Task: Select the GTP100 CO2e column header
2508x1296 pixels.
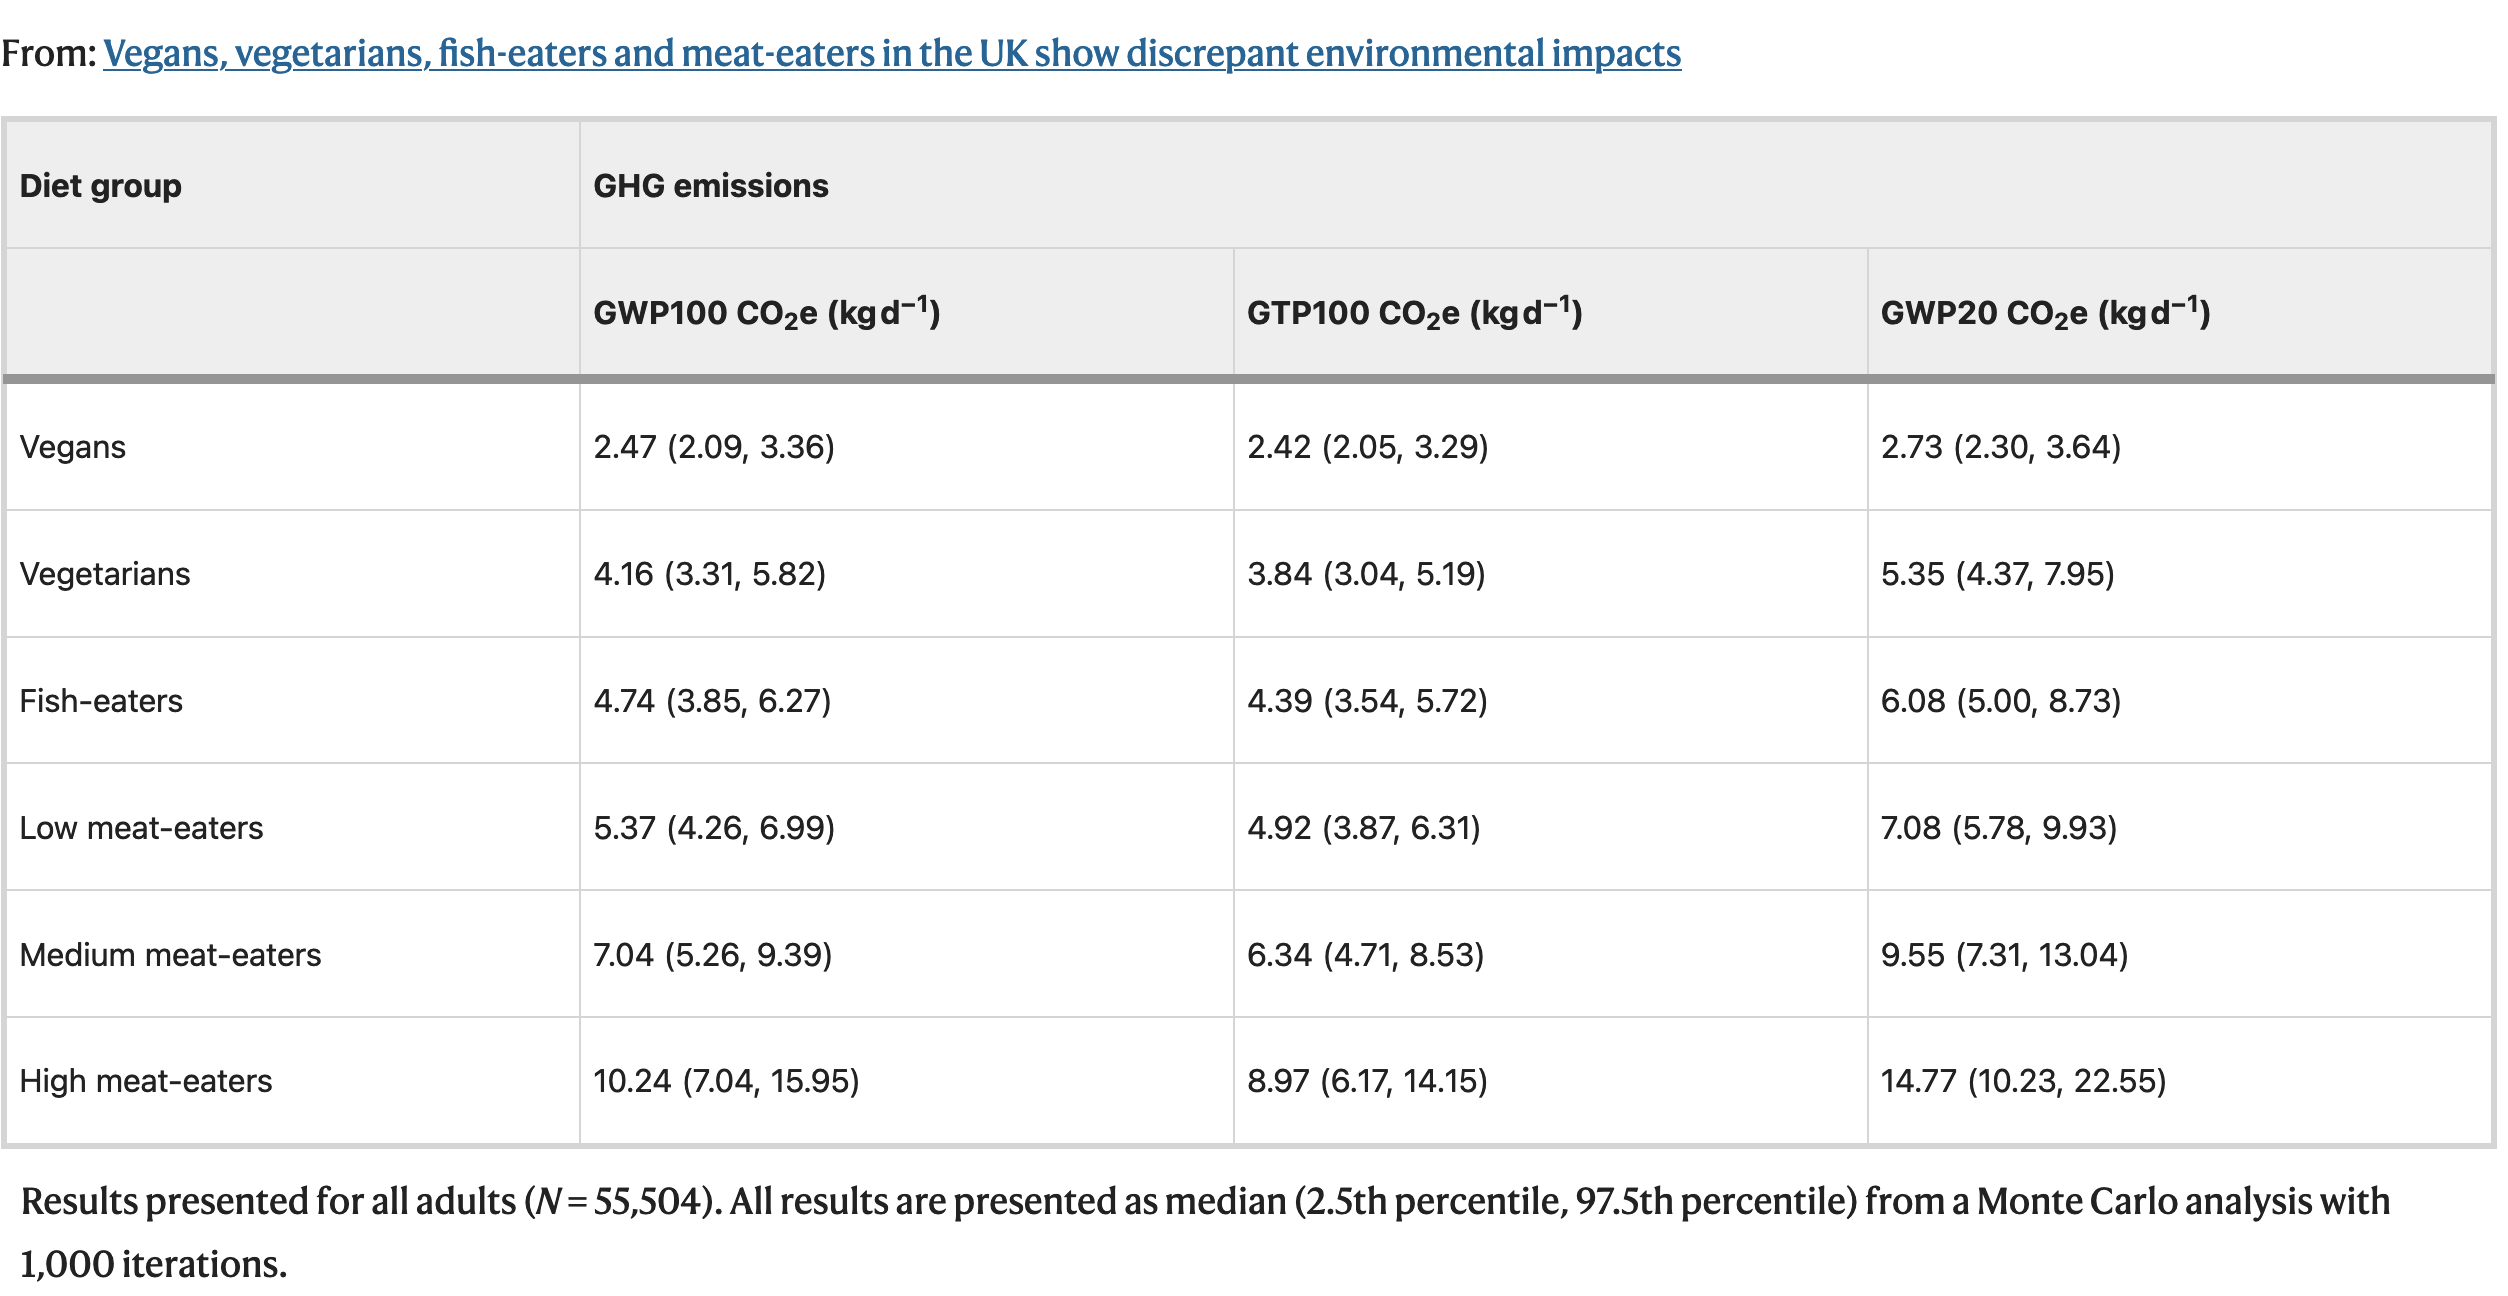Action: coord(1414,313)
